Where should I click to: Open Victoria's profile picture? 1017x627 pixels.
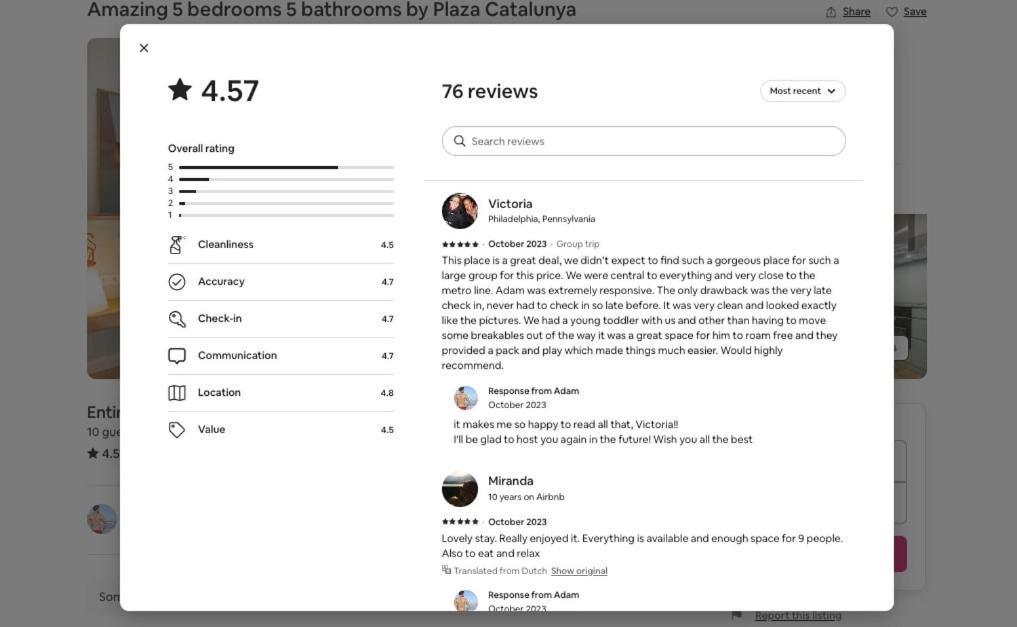click(x=460, y=211)
